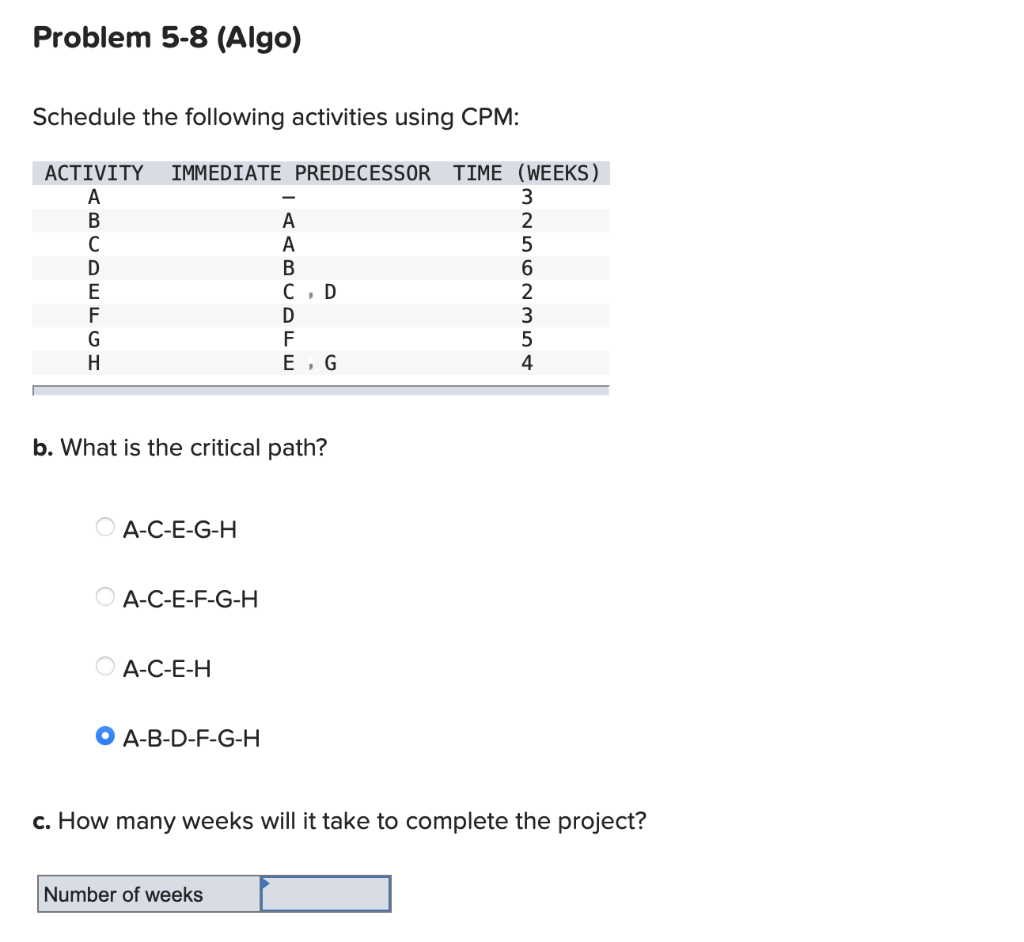The image size is (1024, 942).
Task: Click the time value 6 for activity D
Action: (x=526, y=268)
